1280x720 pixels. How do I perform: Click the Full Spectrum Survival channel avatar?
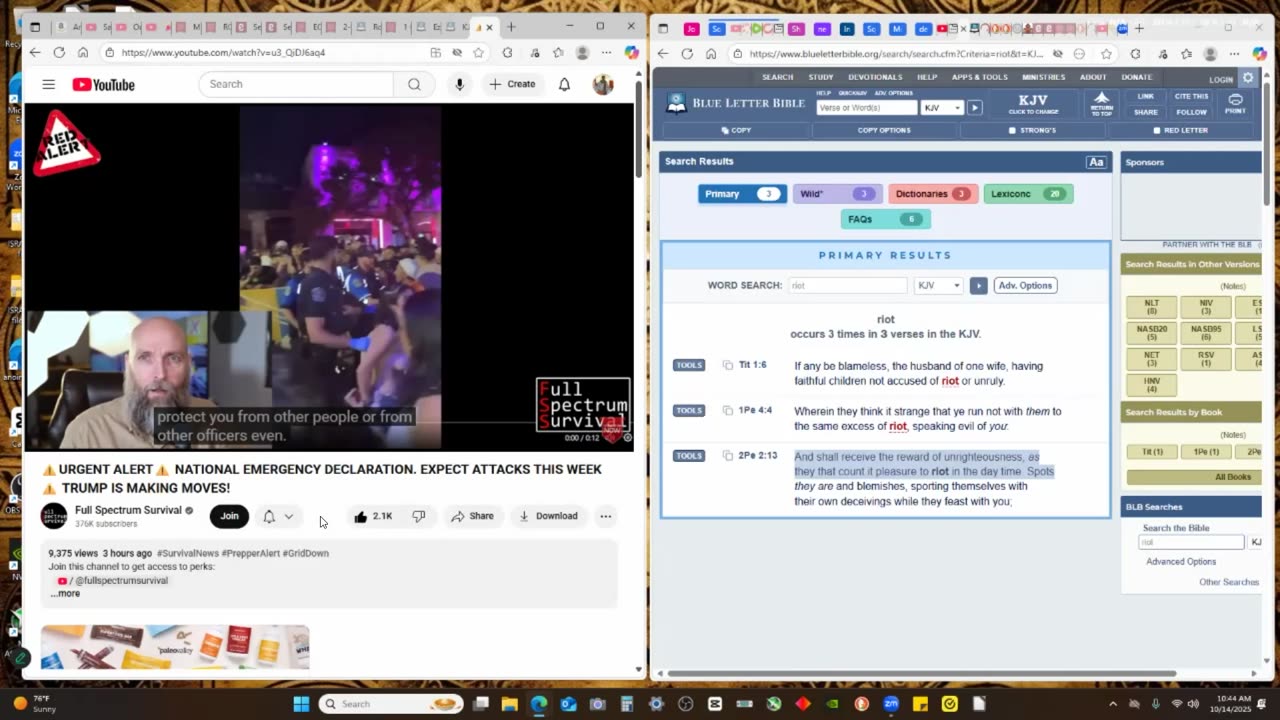[53, 516]
